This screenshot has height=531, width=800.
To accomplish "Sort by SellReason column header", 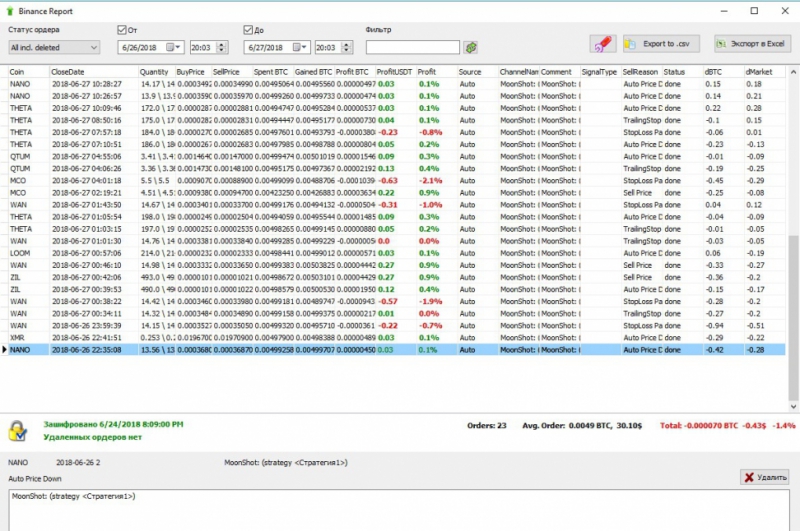I will (641, 72).
